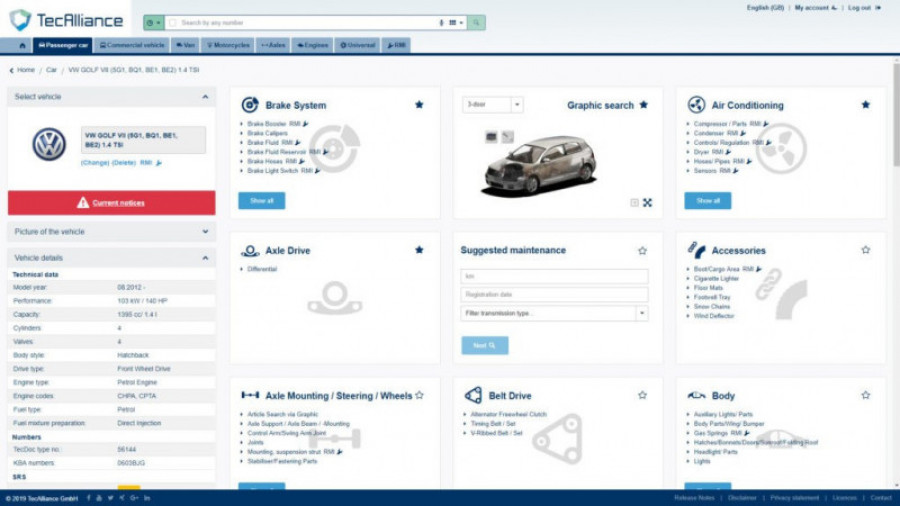
Task: Click Show all under Air Conditioning
Action: click(x=708, y=201)
